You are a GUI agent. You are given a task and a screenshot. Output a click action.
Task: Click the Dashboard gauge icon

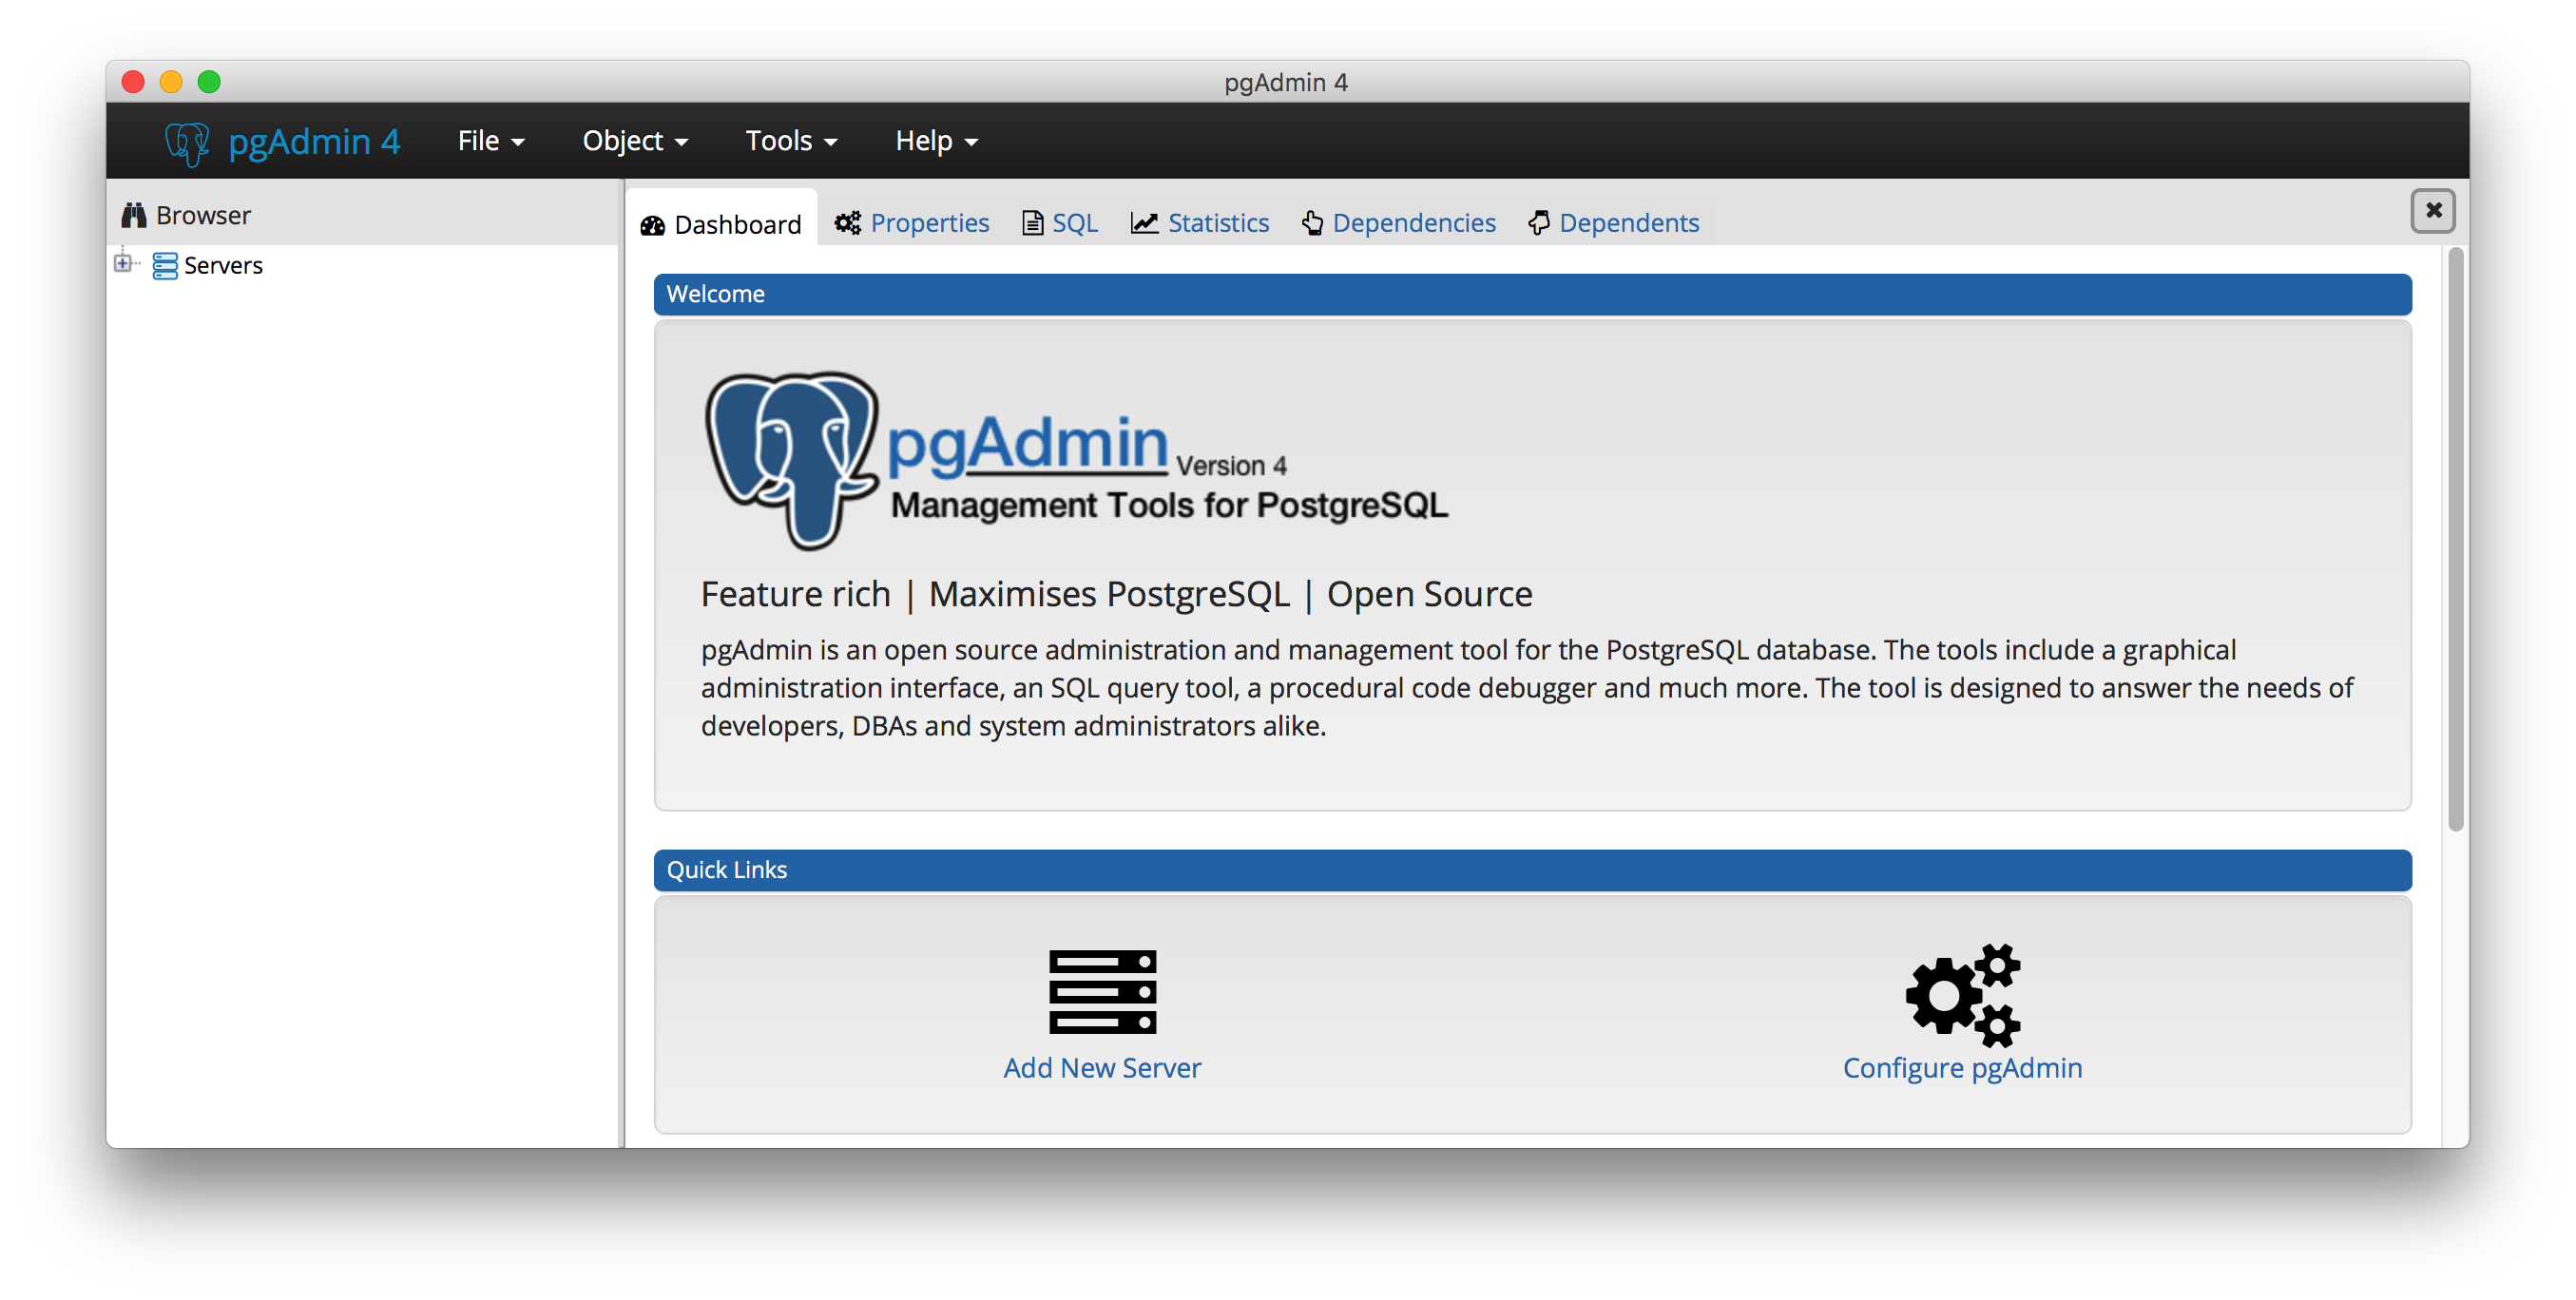tap(653, 225)
